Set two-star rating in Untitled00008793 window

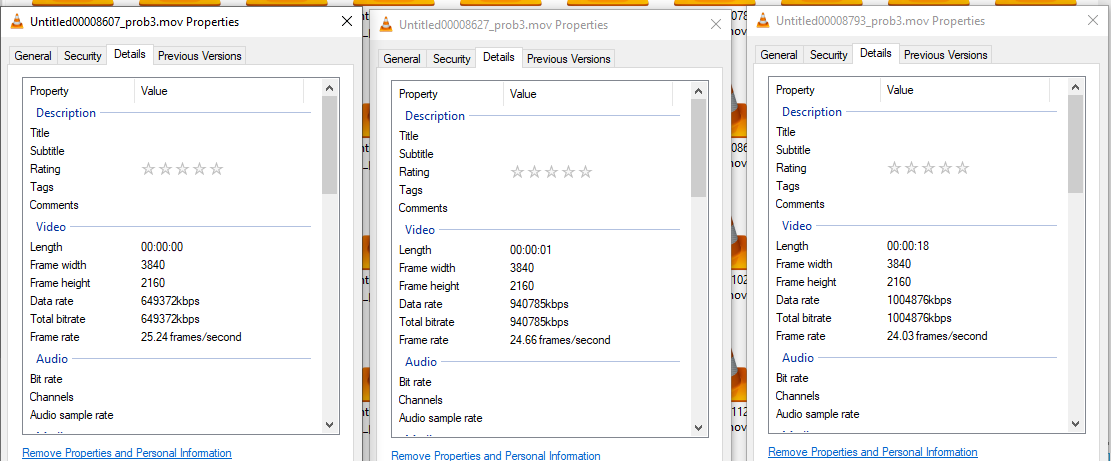(x=911, y=168)
